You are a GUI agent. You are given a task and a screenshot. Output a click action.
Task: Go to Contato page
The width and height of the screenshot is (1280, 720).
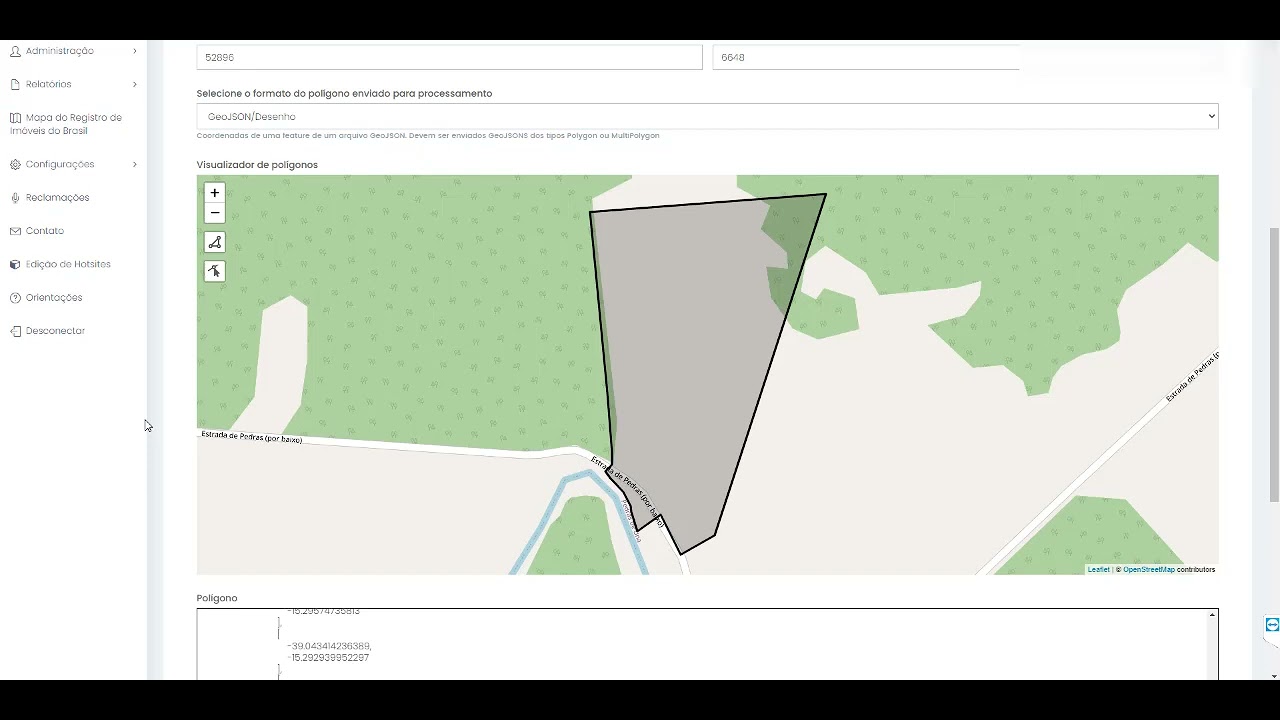click(45, 231)
